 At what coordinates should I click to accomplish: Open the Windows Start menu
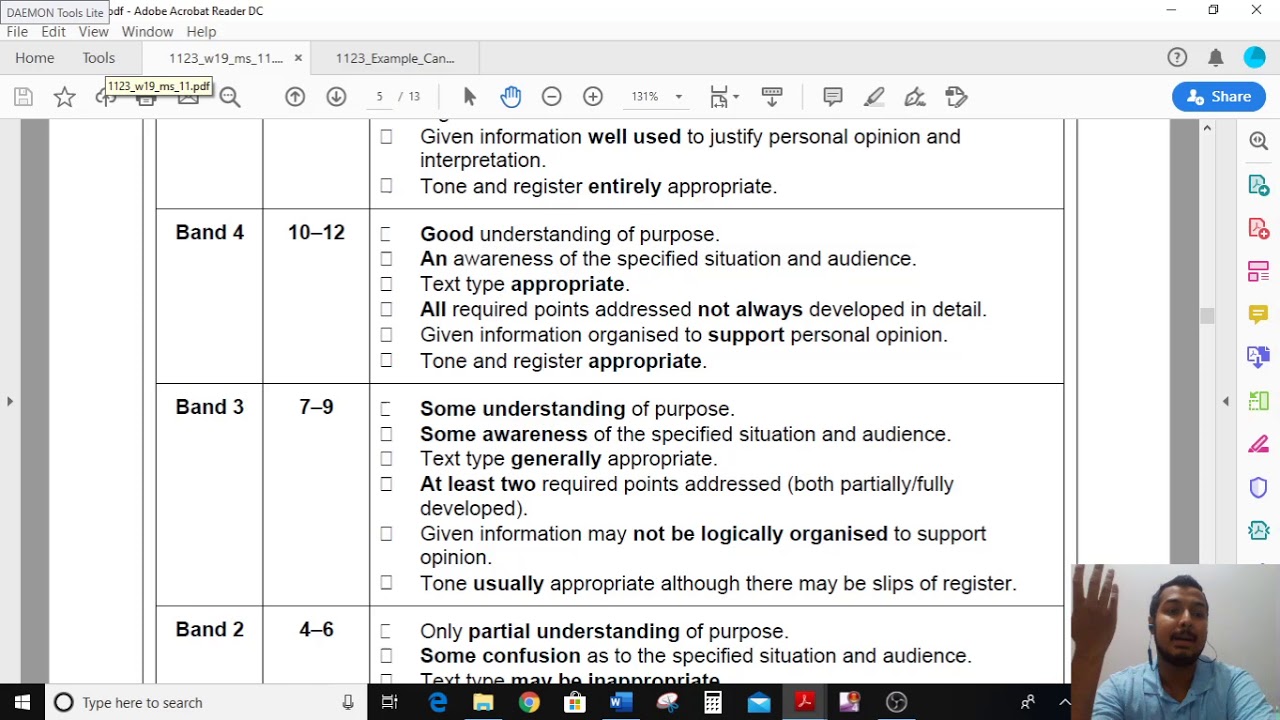22,702
